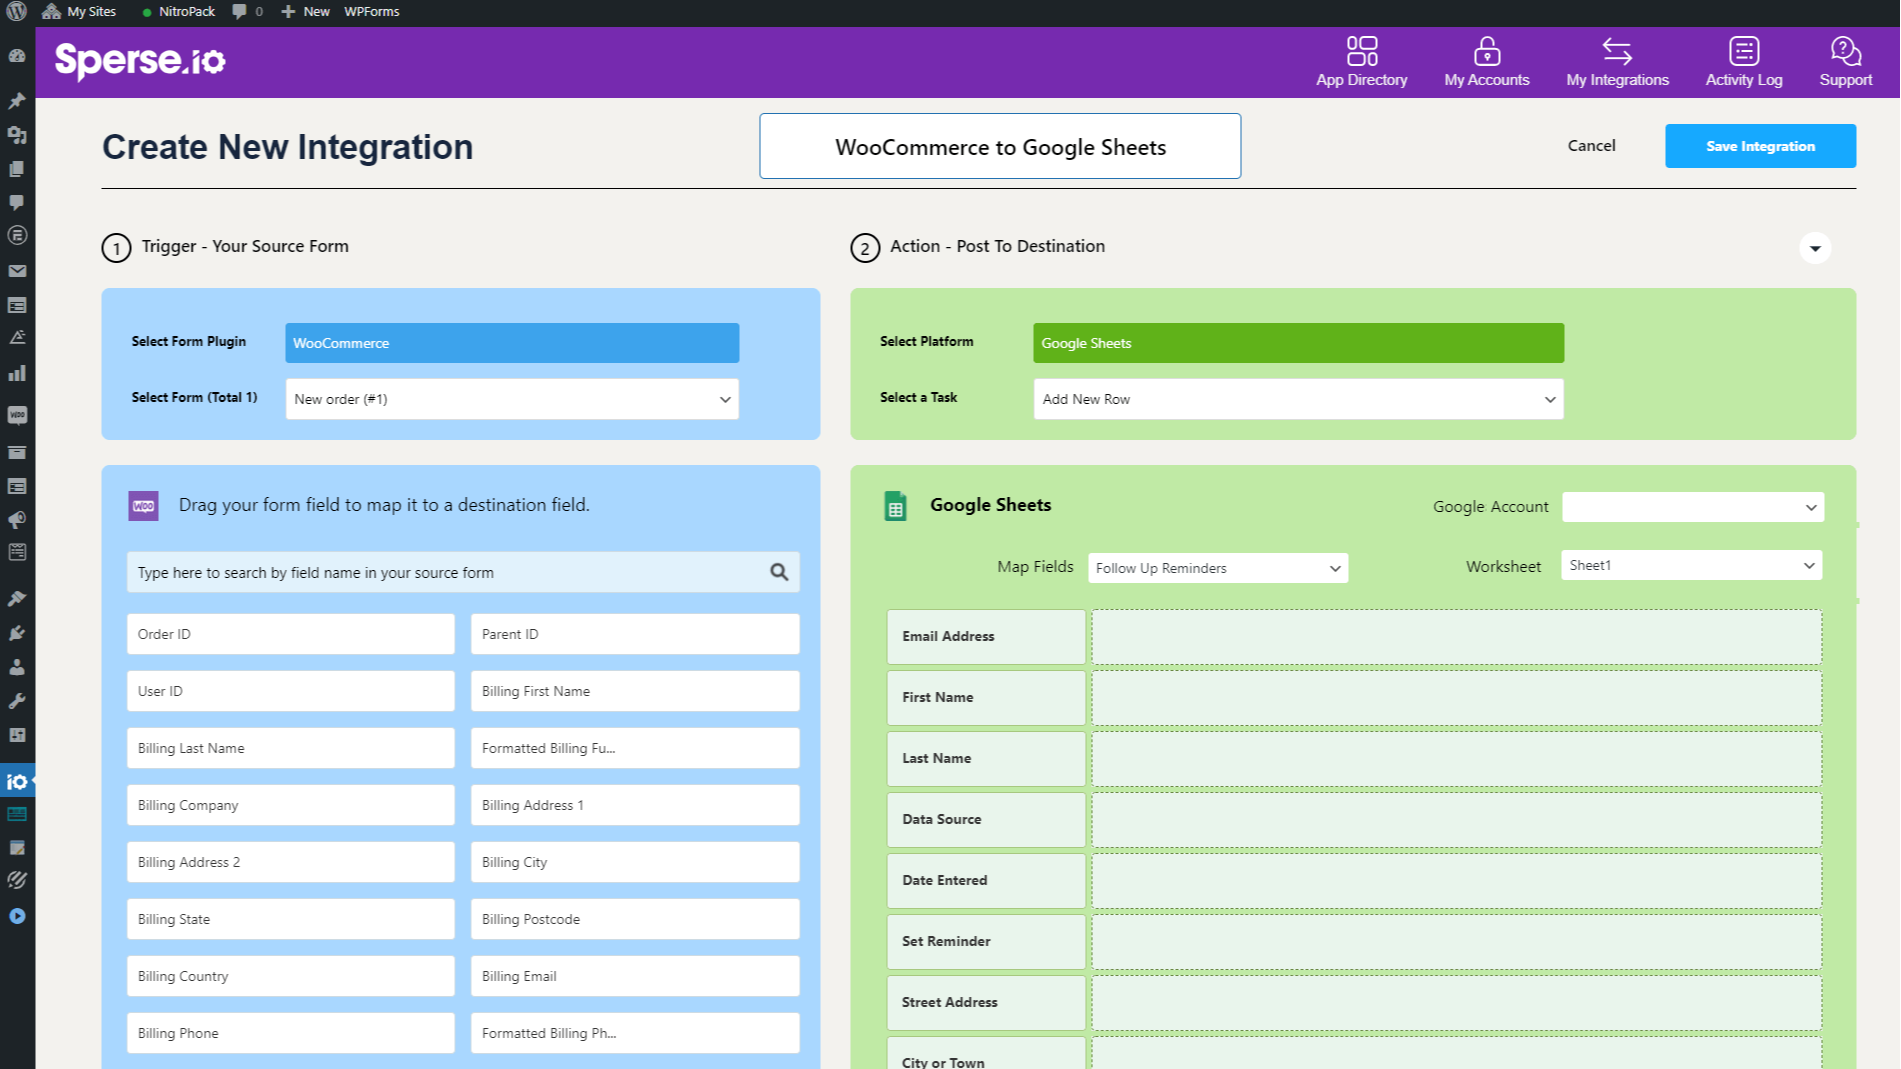Click the magnifier icon in the field search bar
Image resolution: width=1901 pixels, height=1069 pixels.
778,572
